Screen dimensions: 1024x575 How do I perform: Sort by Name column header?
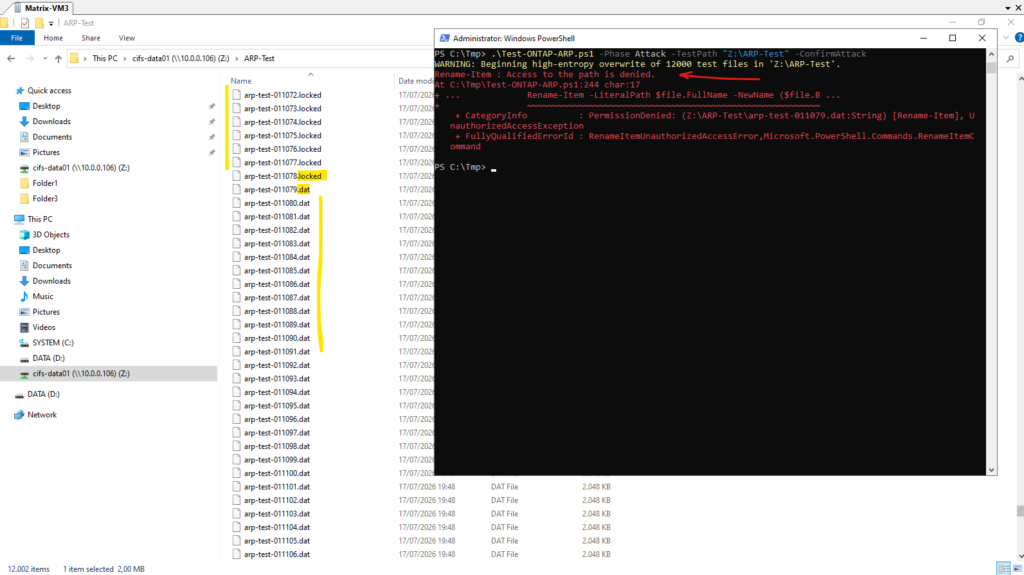(241, 81)
